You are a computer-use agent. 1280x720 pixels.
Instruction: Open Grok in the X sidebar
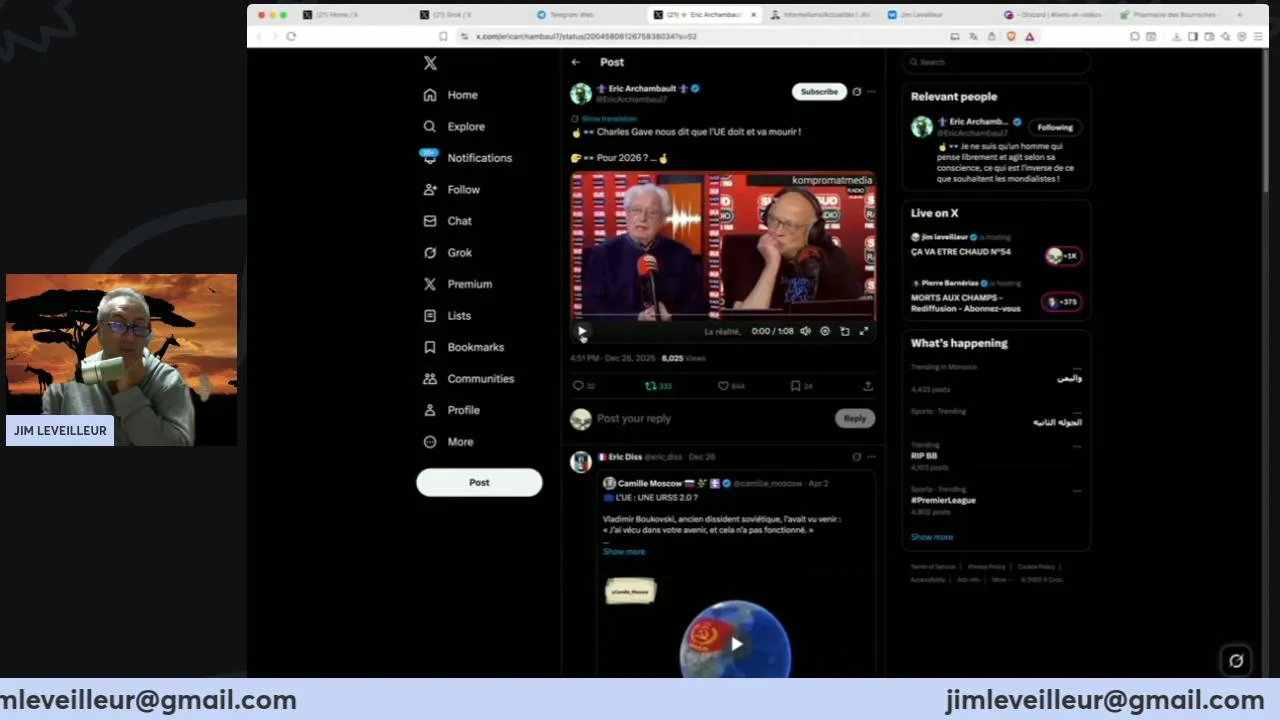click(447, 253)
